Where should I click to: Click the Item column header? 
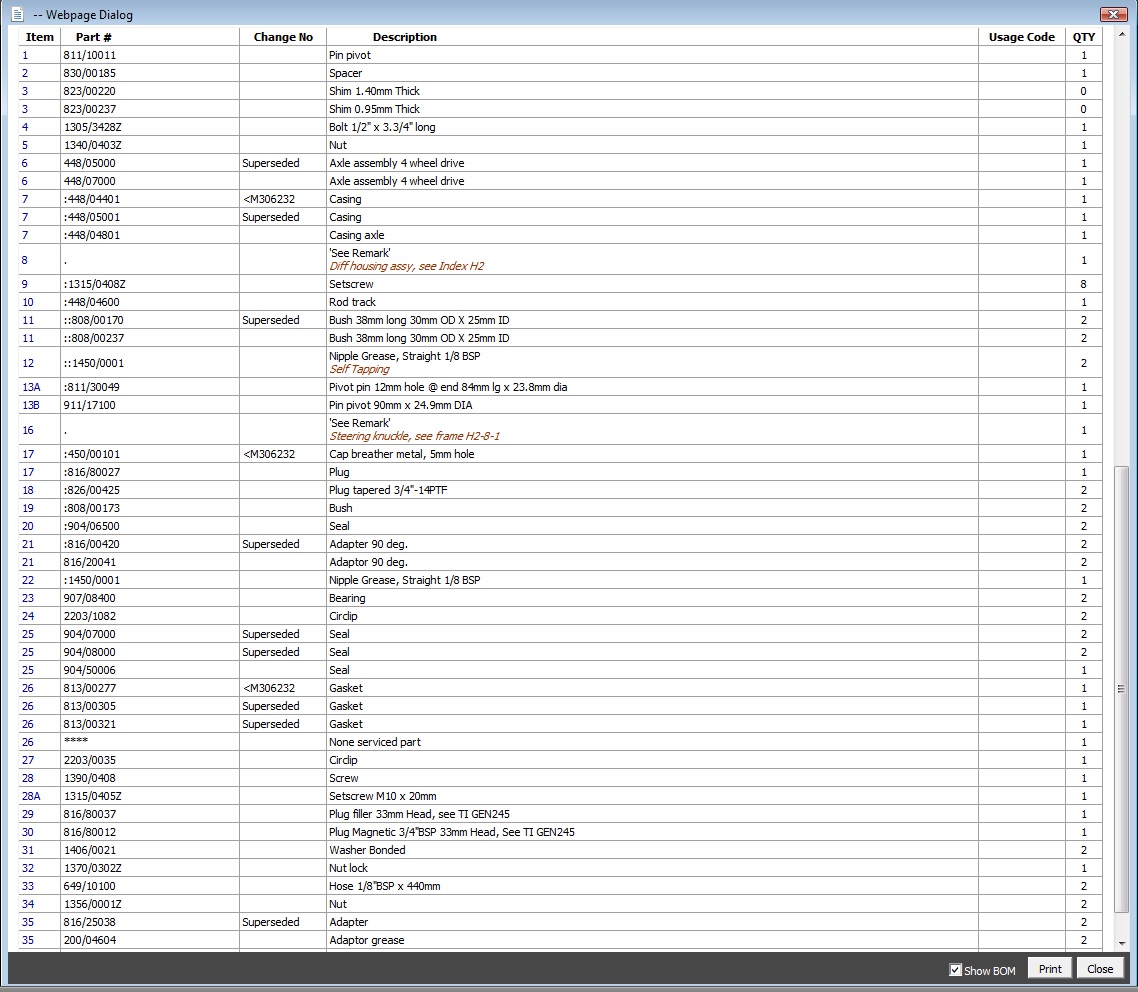pos(40,37)
